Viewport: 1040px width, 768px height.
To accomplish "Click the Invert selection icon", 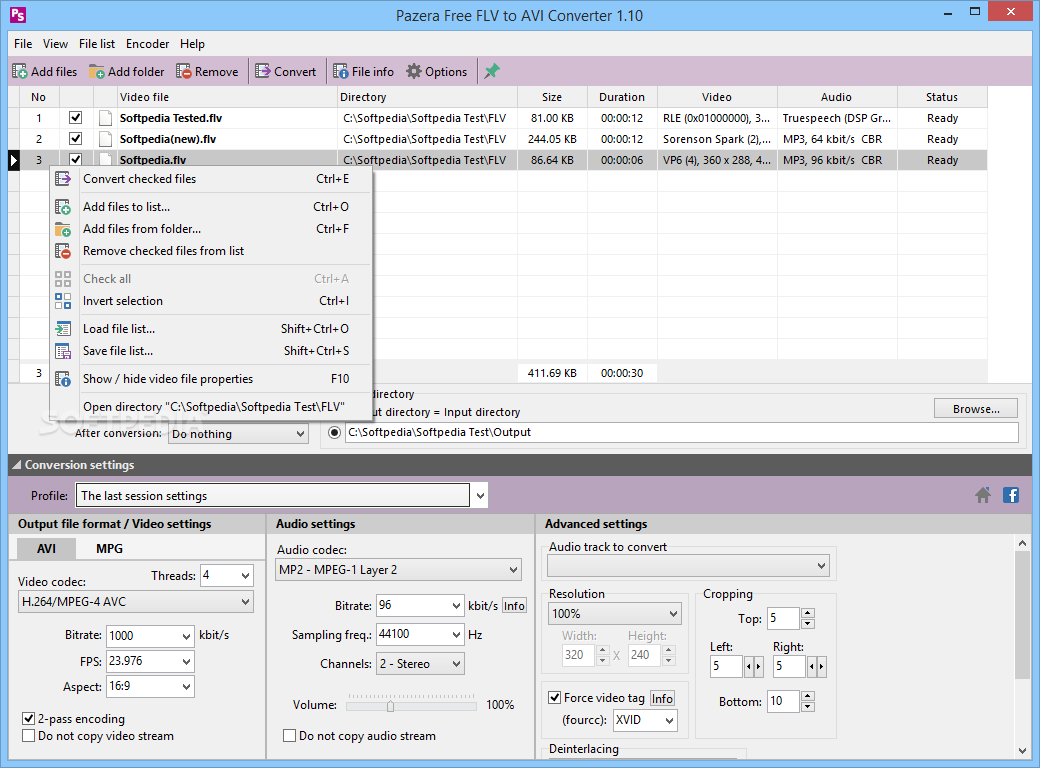I will 63,301.
